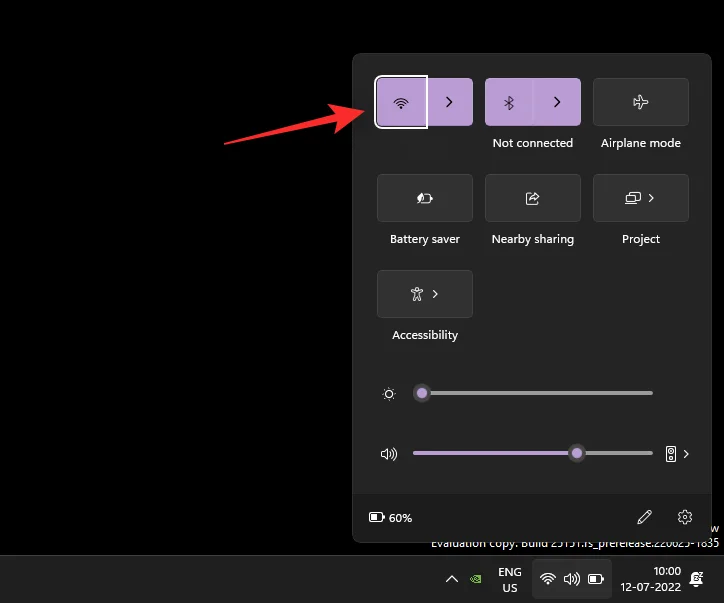Click the Battery saver label
Viewport: 724px width, 603px height.
425,239
